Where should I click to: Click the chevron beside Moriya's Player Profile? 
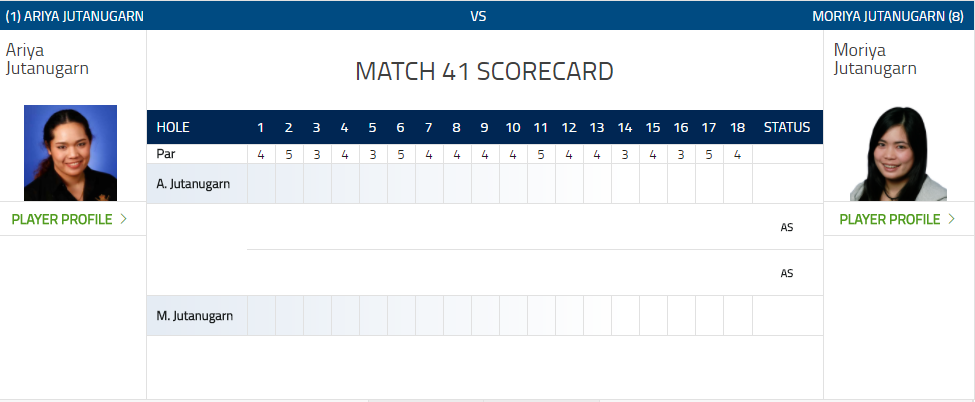[x=951, y=219]
